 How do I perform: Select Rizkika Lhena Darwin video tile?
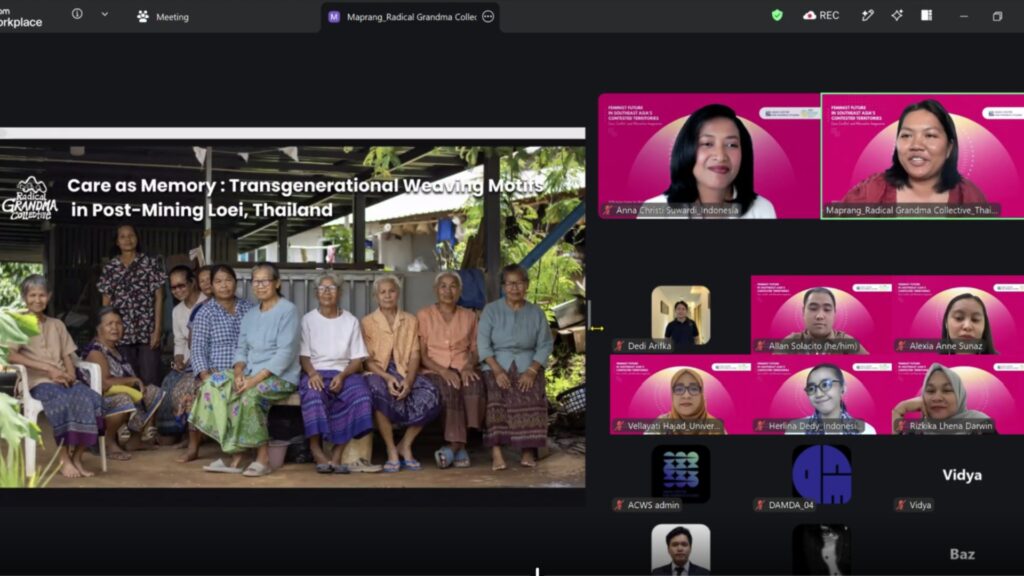[958, 394]
